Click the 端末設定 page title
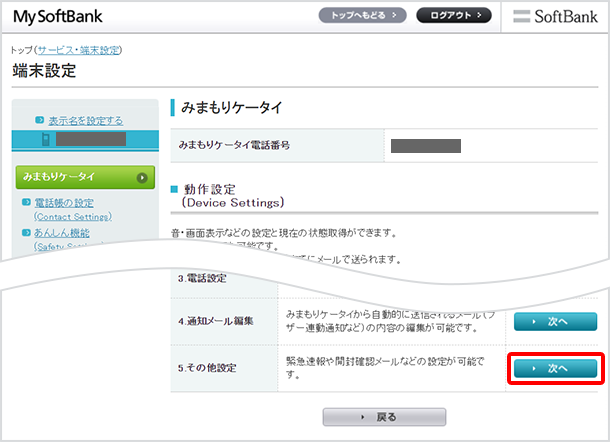The height and width of the screenshot is (442, 610). pyautogui.click(x=44, y=71)
